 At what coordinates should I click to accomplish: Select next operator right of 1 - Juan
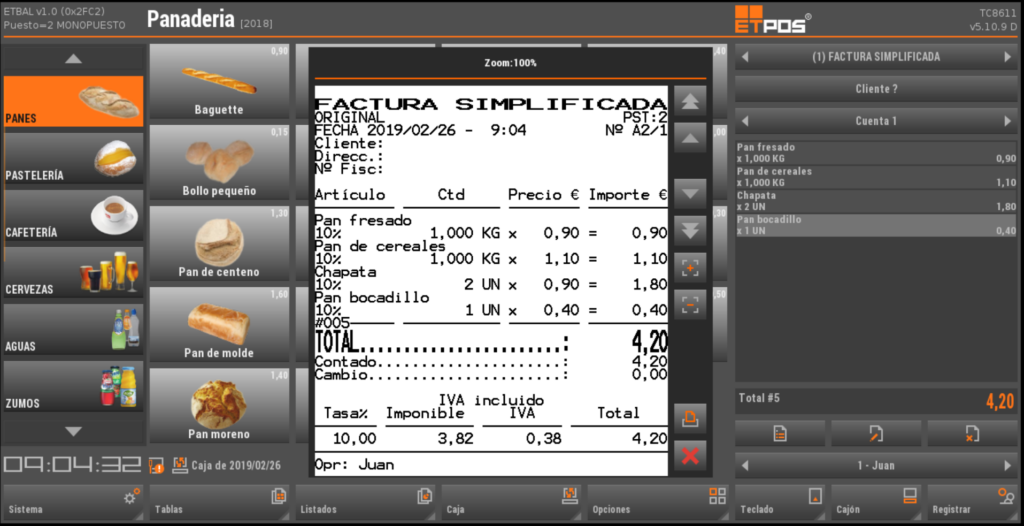[x=1008, y=466]
